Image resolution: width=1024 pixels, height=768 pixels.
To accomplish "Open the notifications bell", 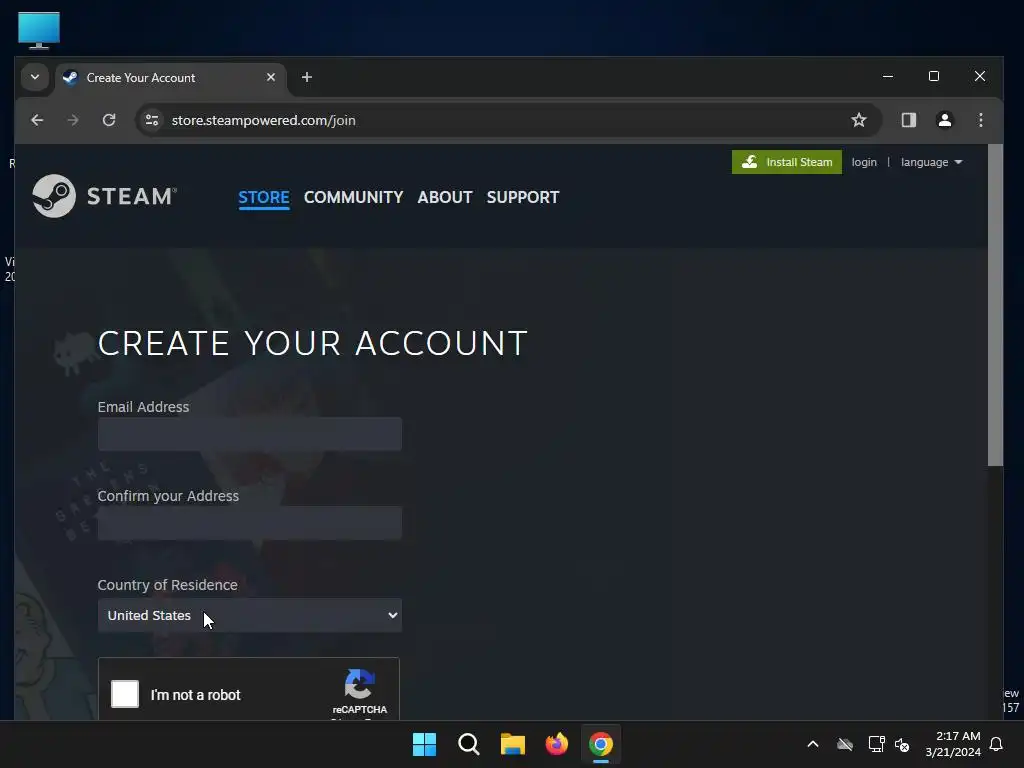I will [x=996, y=744].
